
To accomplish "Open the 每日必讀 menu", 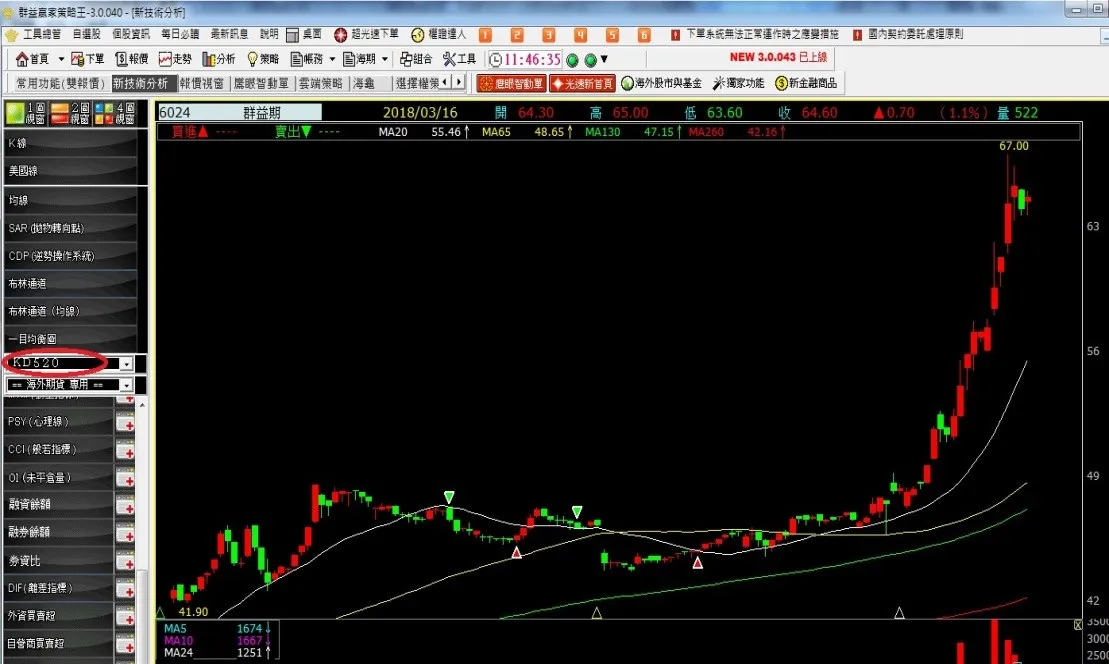I will pos(180,34).
